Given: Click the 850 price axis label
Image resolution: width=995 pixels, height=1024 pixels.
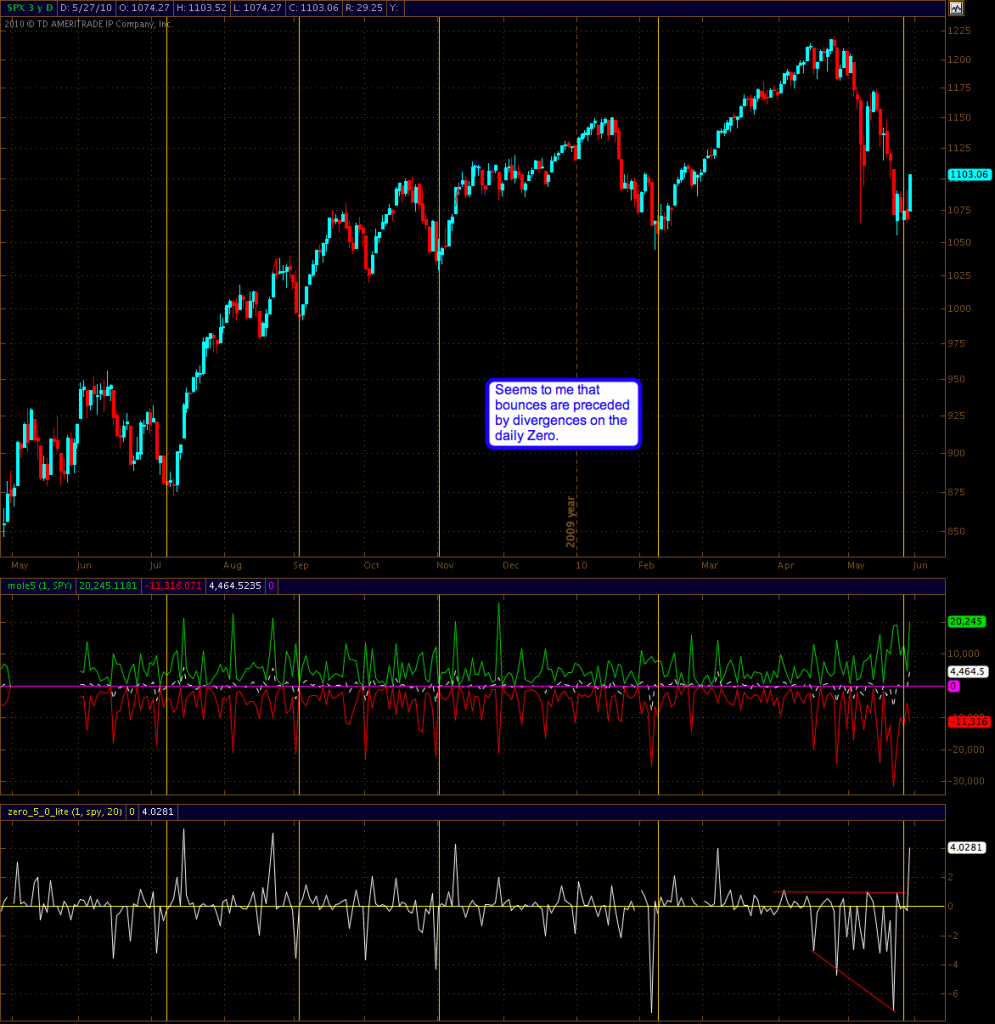Looking at the screenshot, I should point(956,532).
